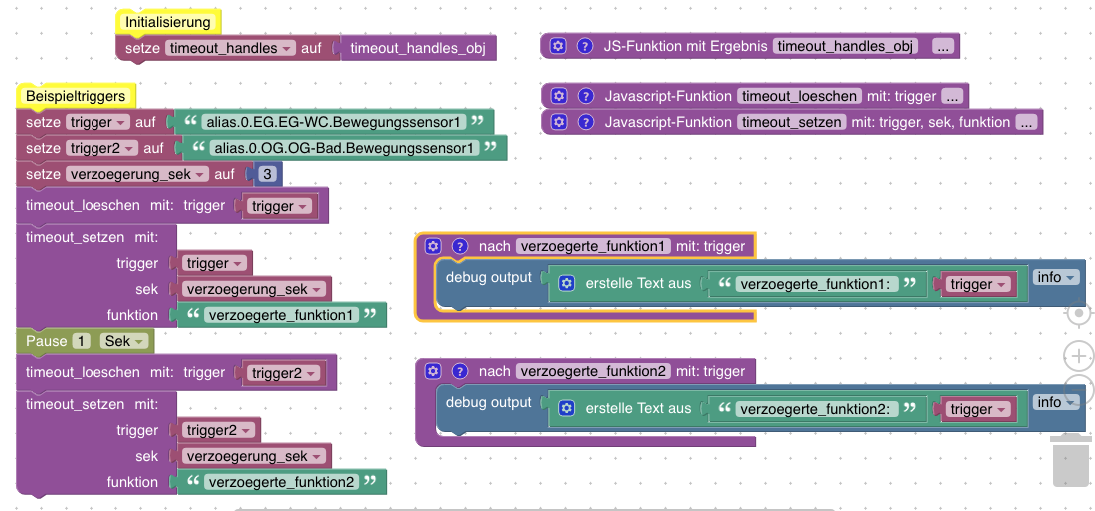Edit text alias.0.OG.OG-Bad.Bewegungssensor1
Image resolution: width=1095 pixels, height=511 pixels.
344,148
